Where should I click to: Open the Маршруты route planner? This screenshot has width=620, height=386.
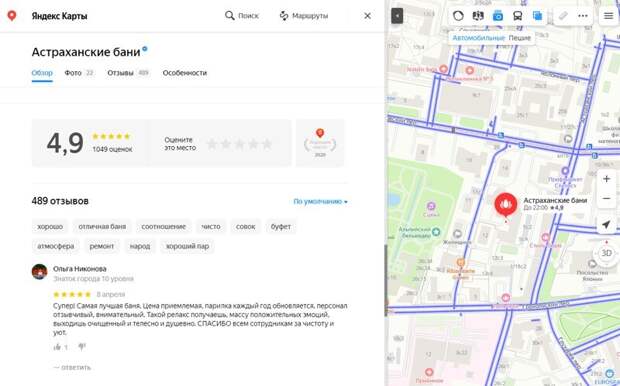[x=304, y=16]
